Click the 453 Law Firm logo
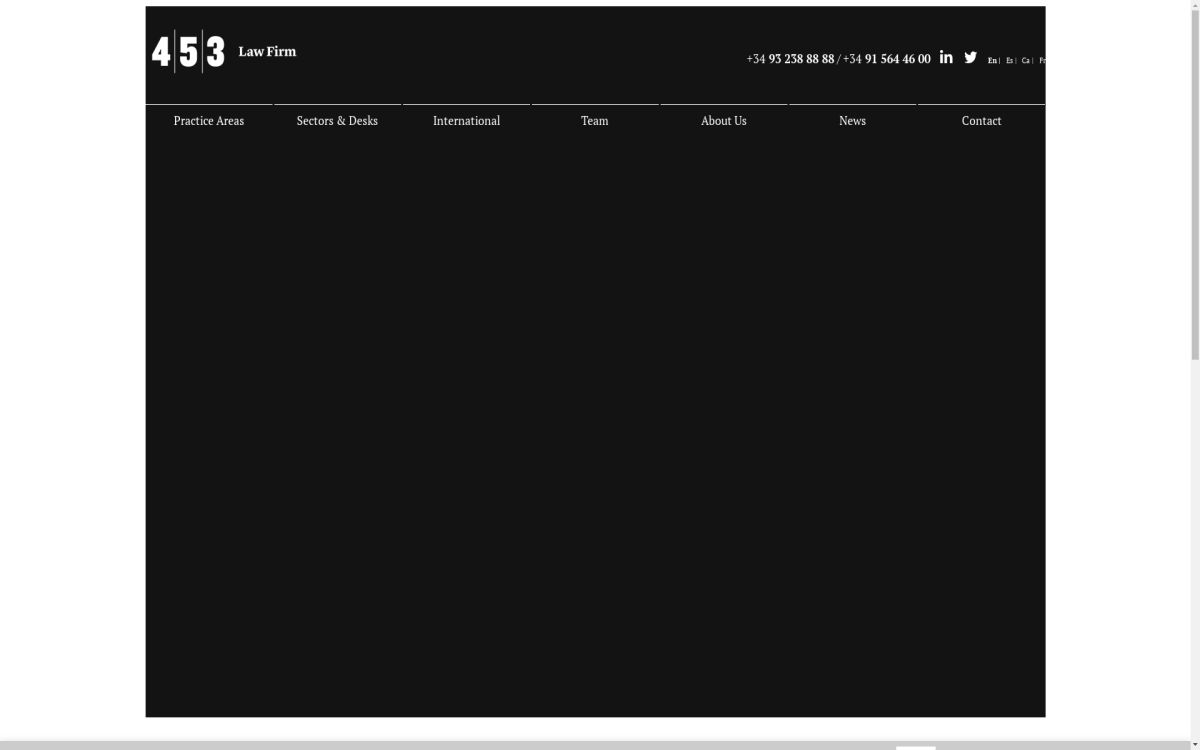Image resolution: width=1200 pixels, height=750 pixels. 224,51
